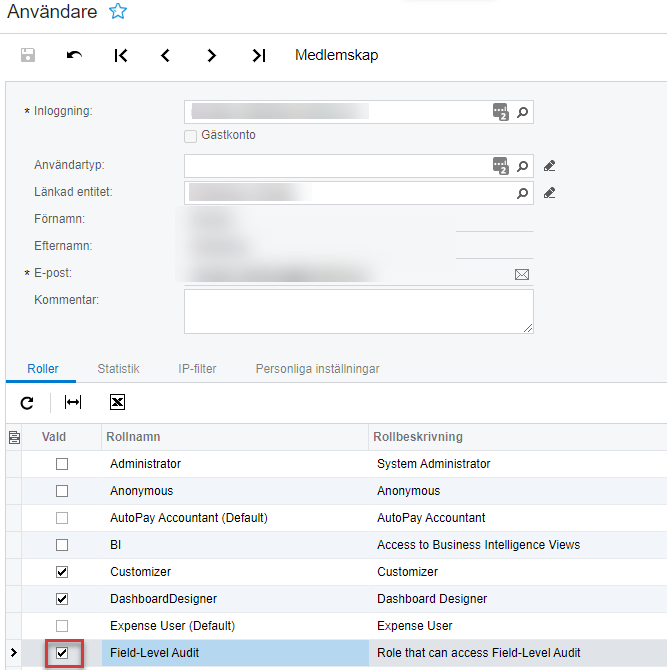Open the Personliga inställningar tab

point(317,369)
